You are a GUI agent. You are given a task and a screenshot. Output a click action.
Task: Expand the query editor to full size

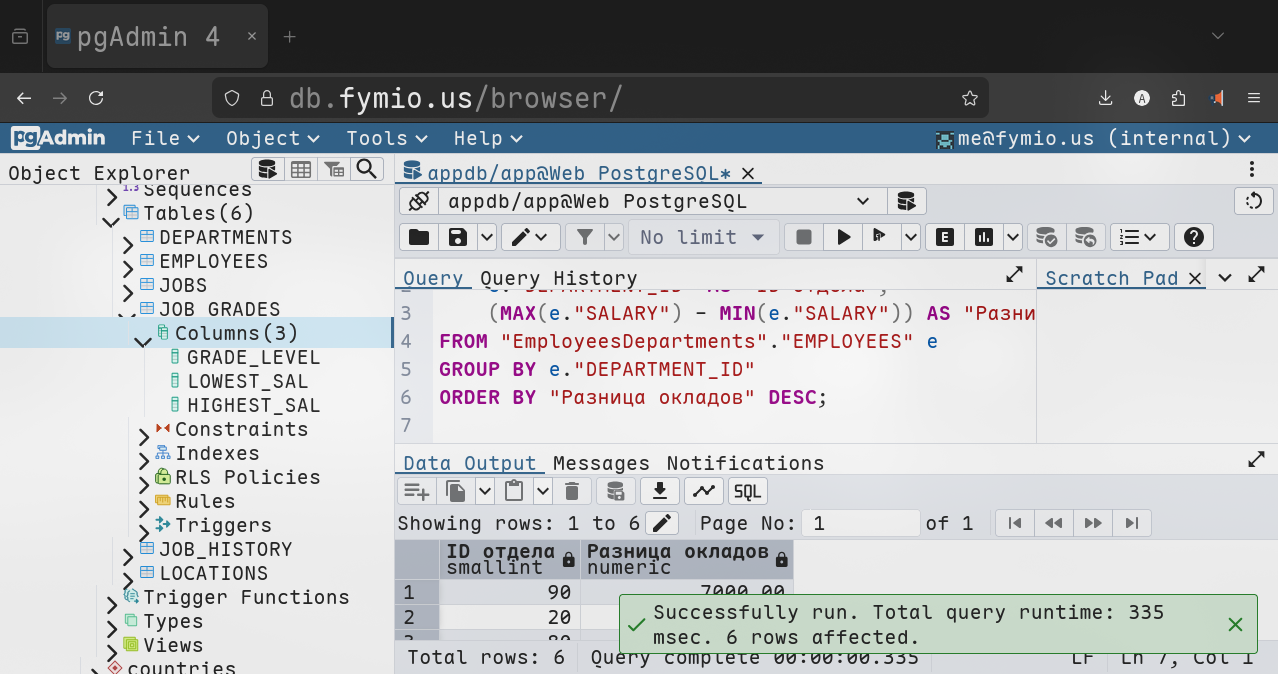click(1013, 275)
